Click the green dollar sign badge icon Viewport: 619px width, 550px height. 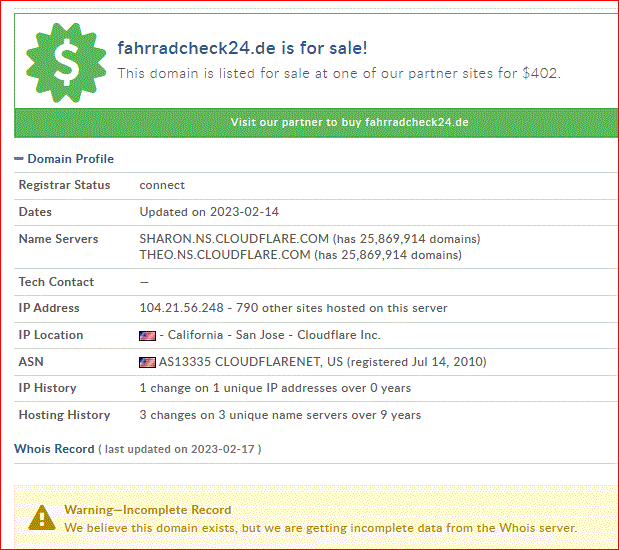pyautogui.click(x=66, y=63)
